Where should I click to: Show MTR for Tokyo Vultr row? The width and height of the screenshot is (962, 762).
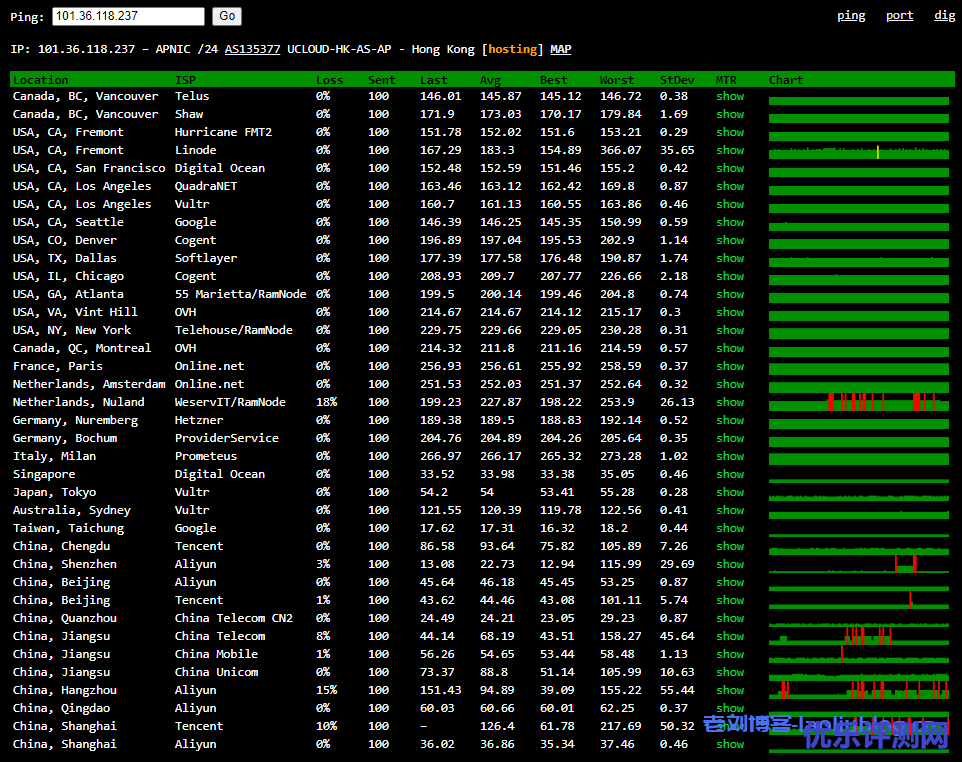point(730,492)
